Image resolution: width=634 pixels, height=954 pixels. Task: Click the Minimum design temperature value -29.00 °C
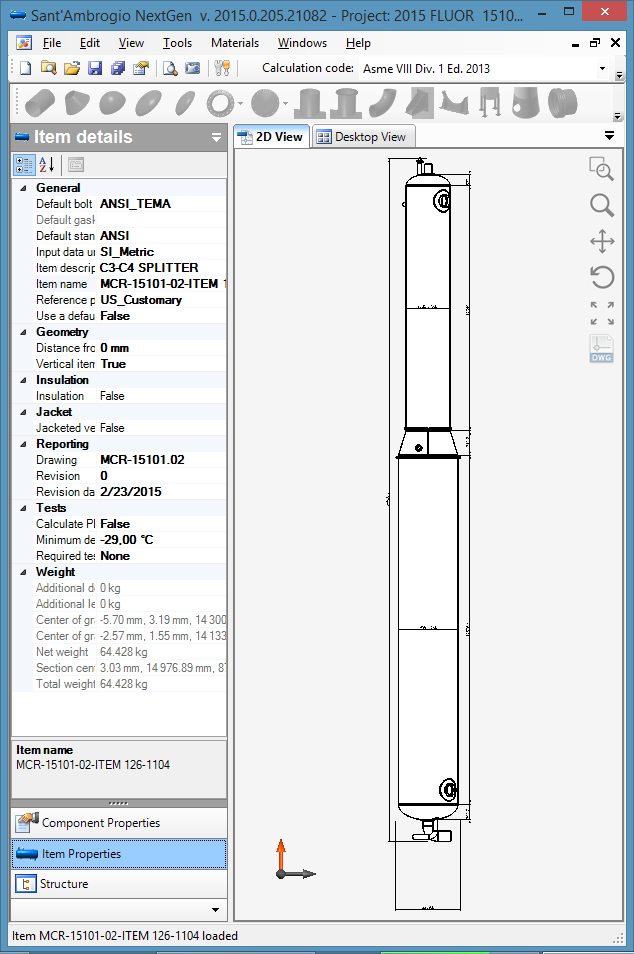(x=127, y=540)
